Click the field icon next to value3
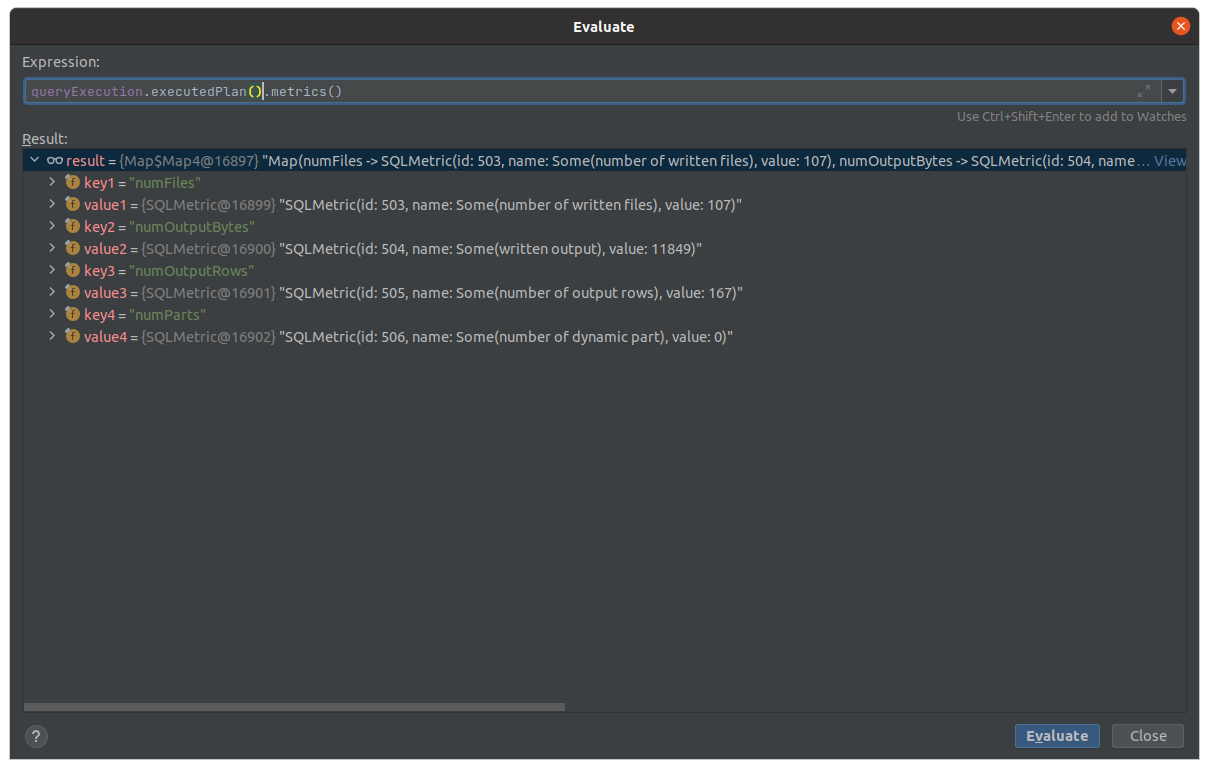 click(x=72, y=292)
